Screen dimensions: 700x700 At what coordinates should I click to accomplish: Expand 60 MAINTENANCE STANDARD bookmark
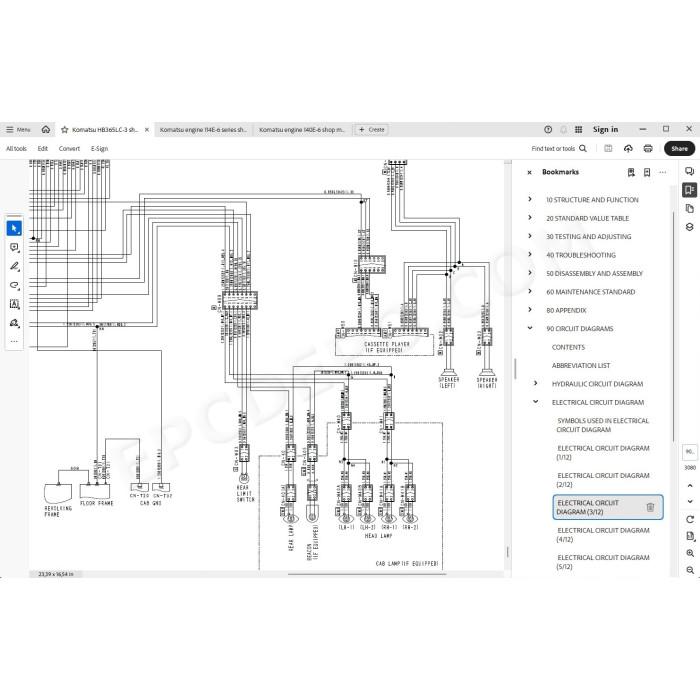(x=530, y=291)
